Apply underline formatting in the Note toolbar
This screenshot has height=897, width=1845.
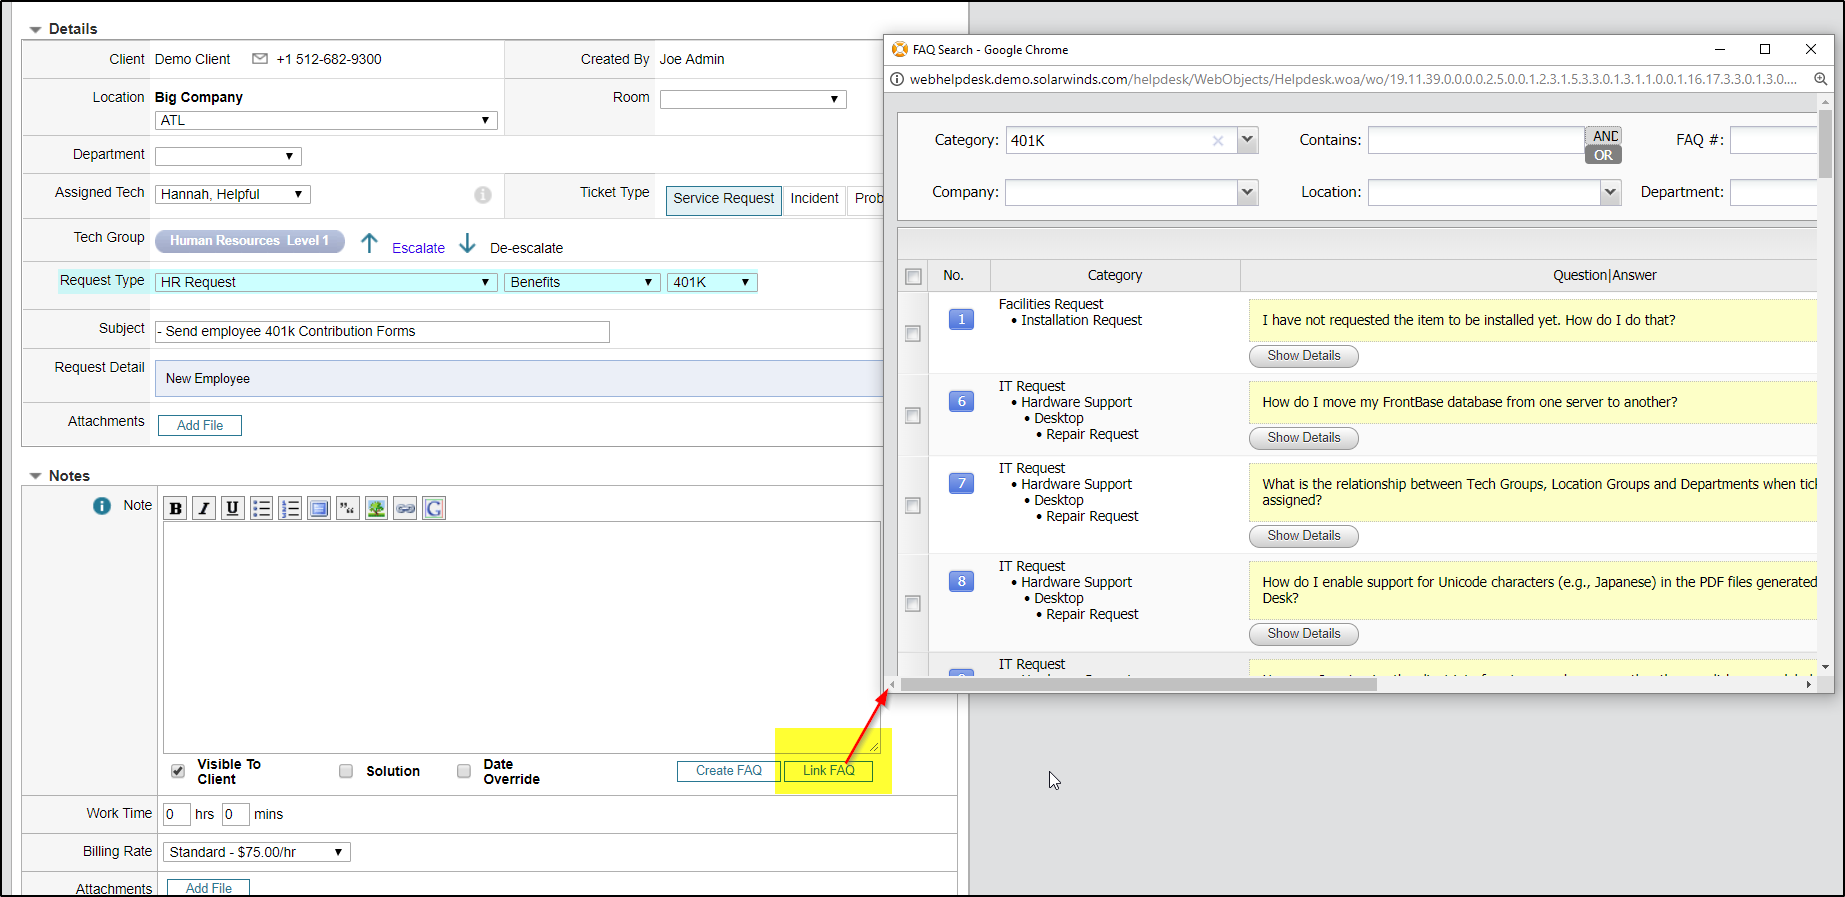(x=232, y=508)
